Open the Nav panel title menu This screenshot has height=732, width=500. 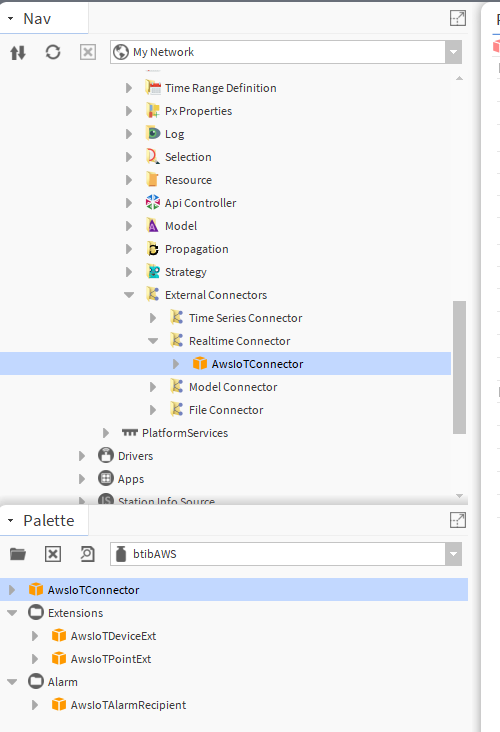point(11,19)
